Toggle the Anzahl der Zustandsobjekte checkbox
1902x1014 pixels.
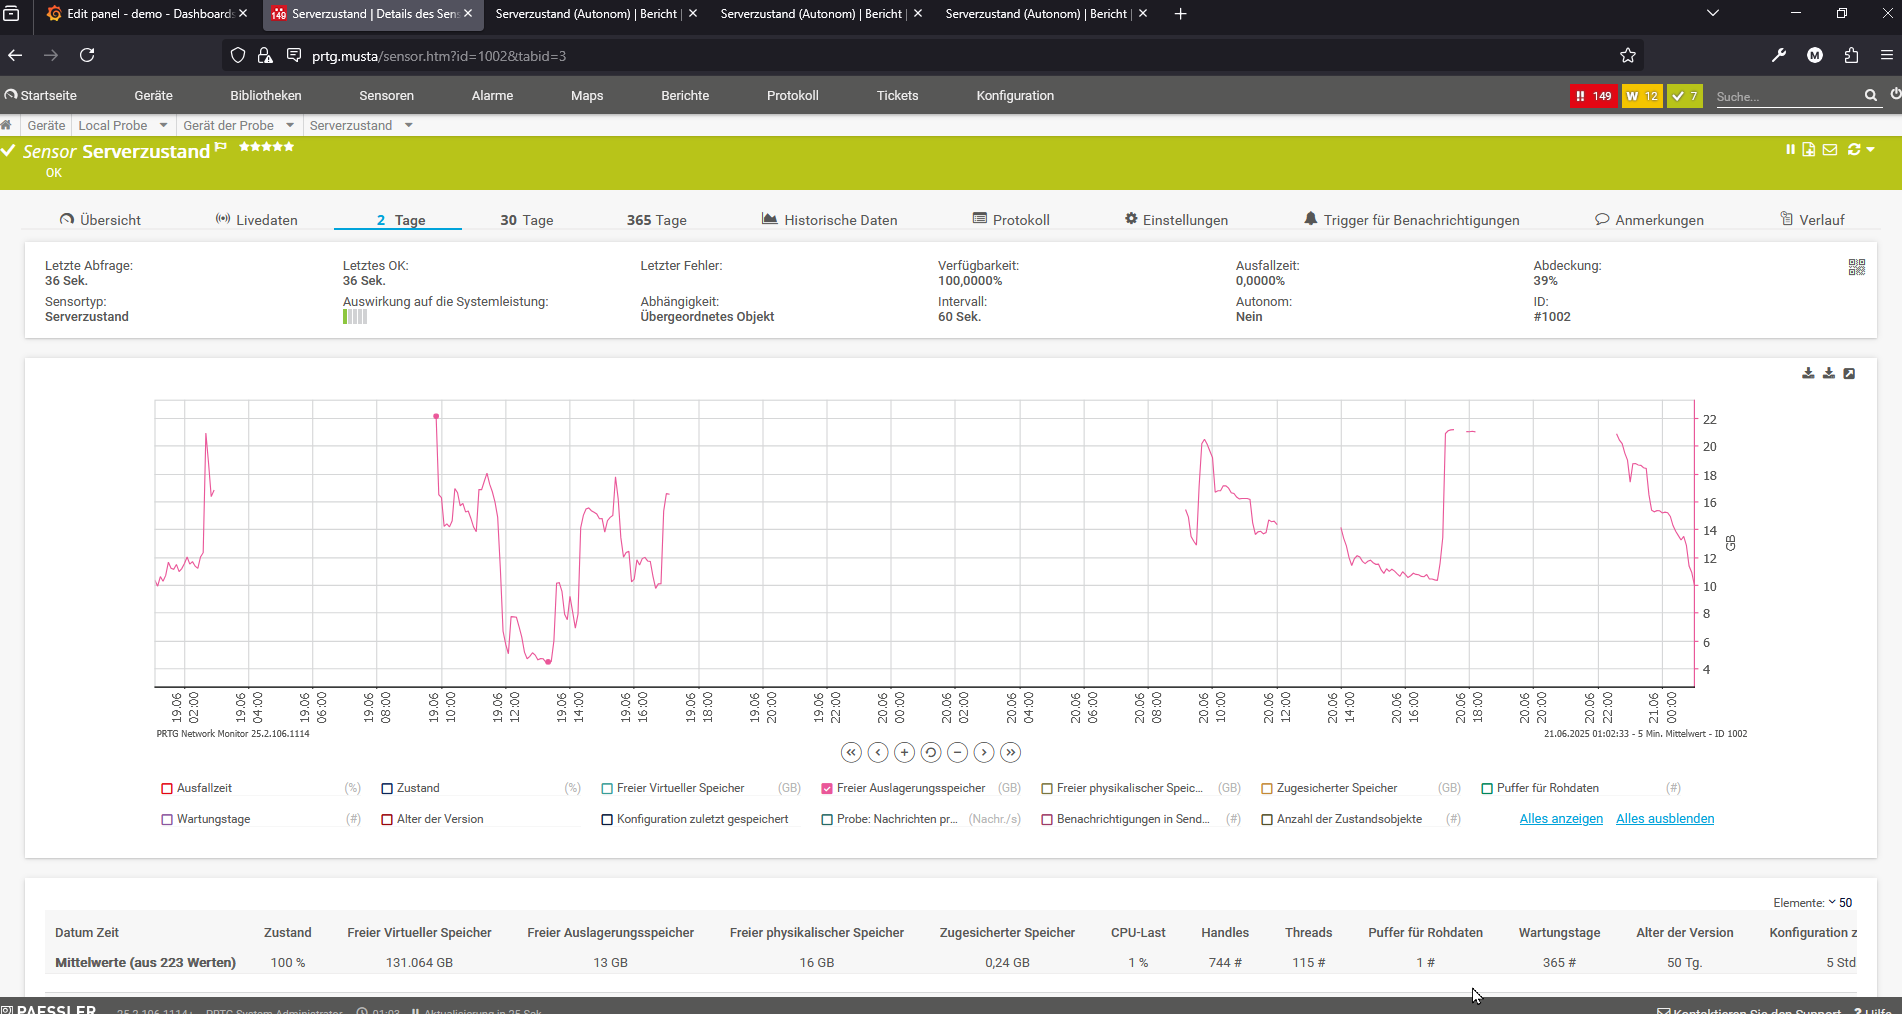pyautogui.click(x=1267, y=820)
